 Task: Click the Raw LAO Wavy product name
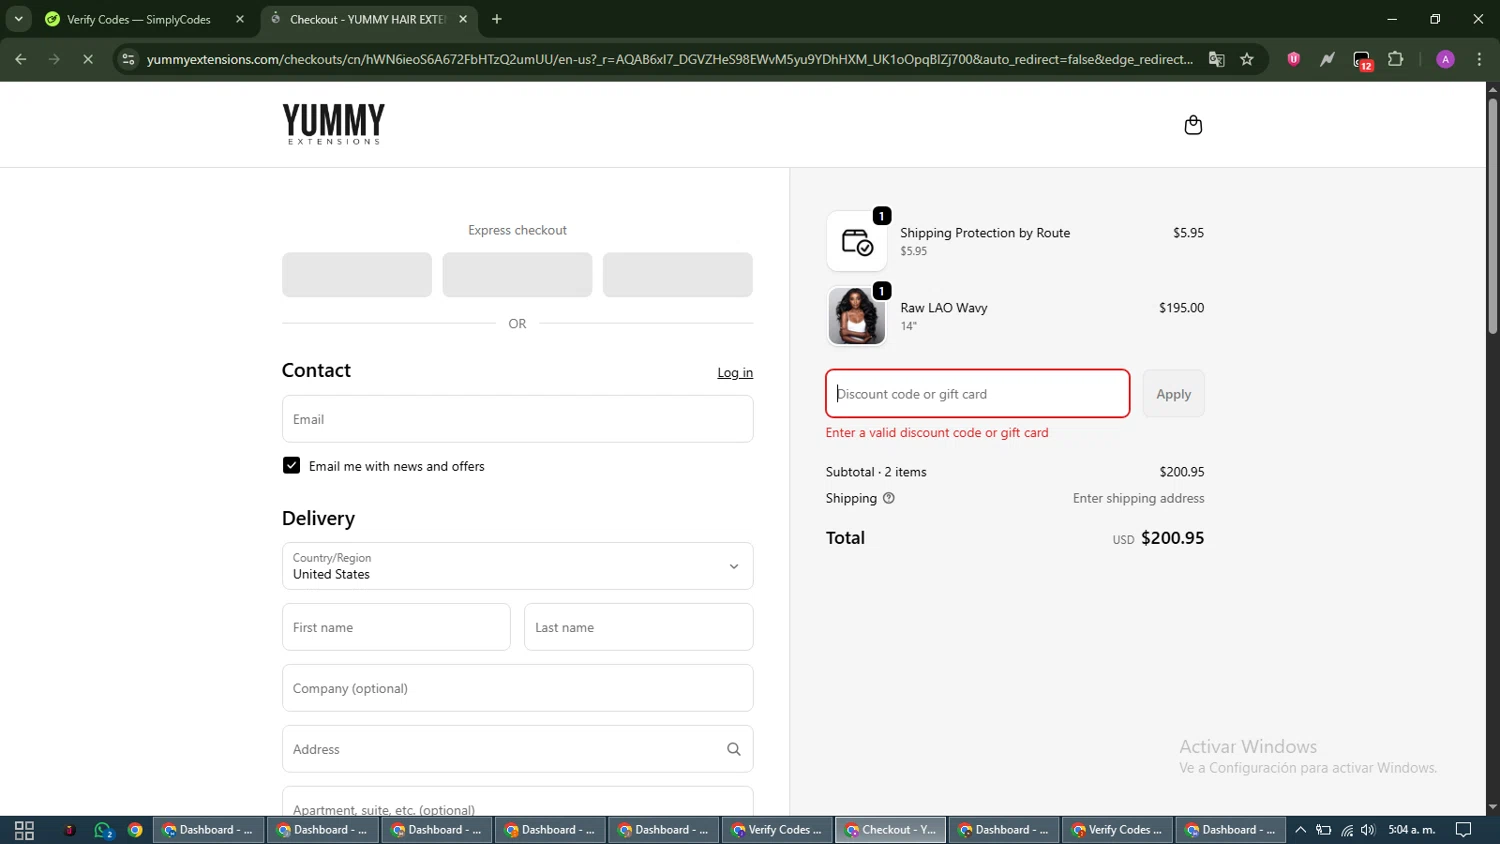click(943, 308)
